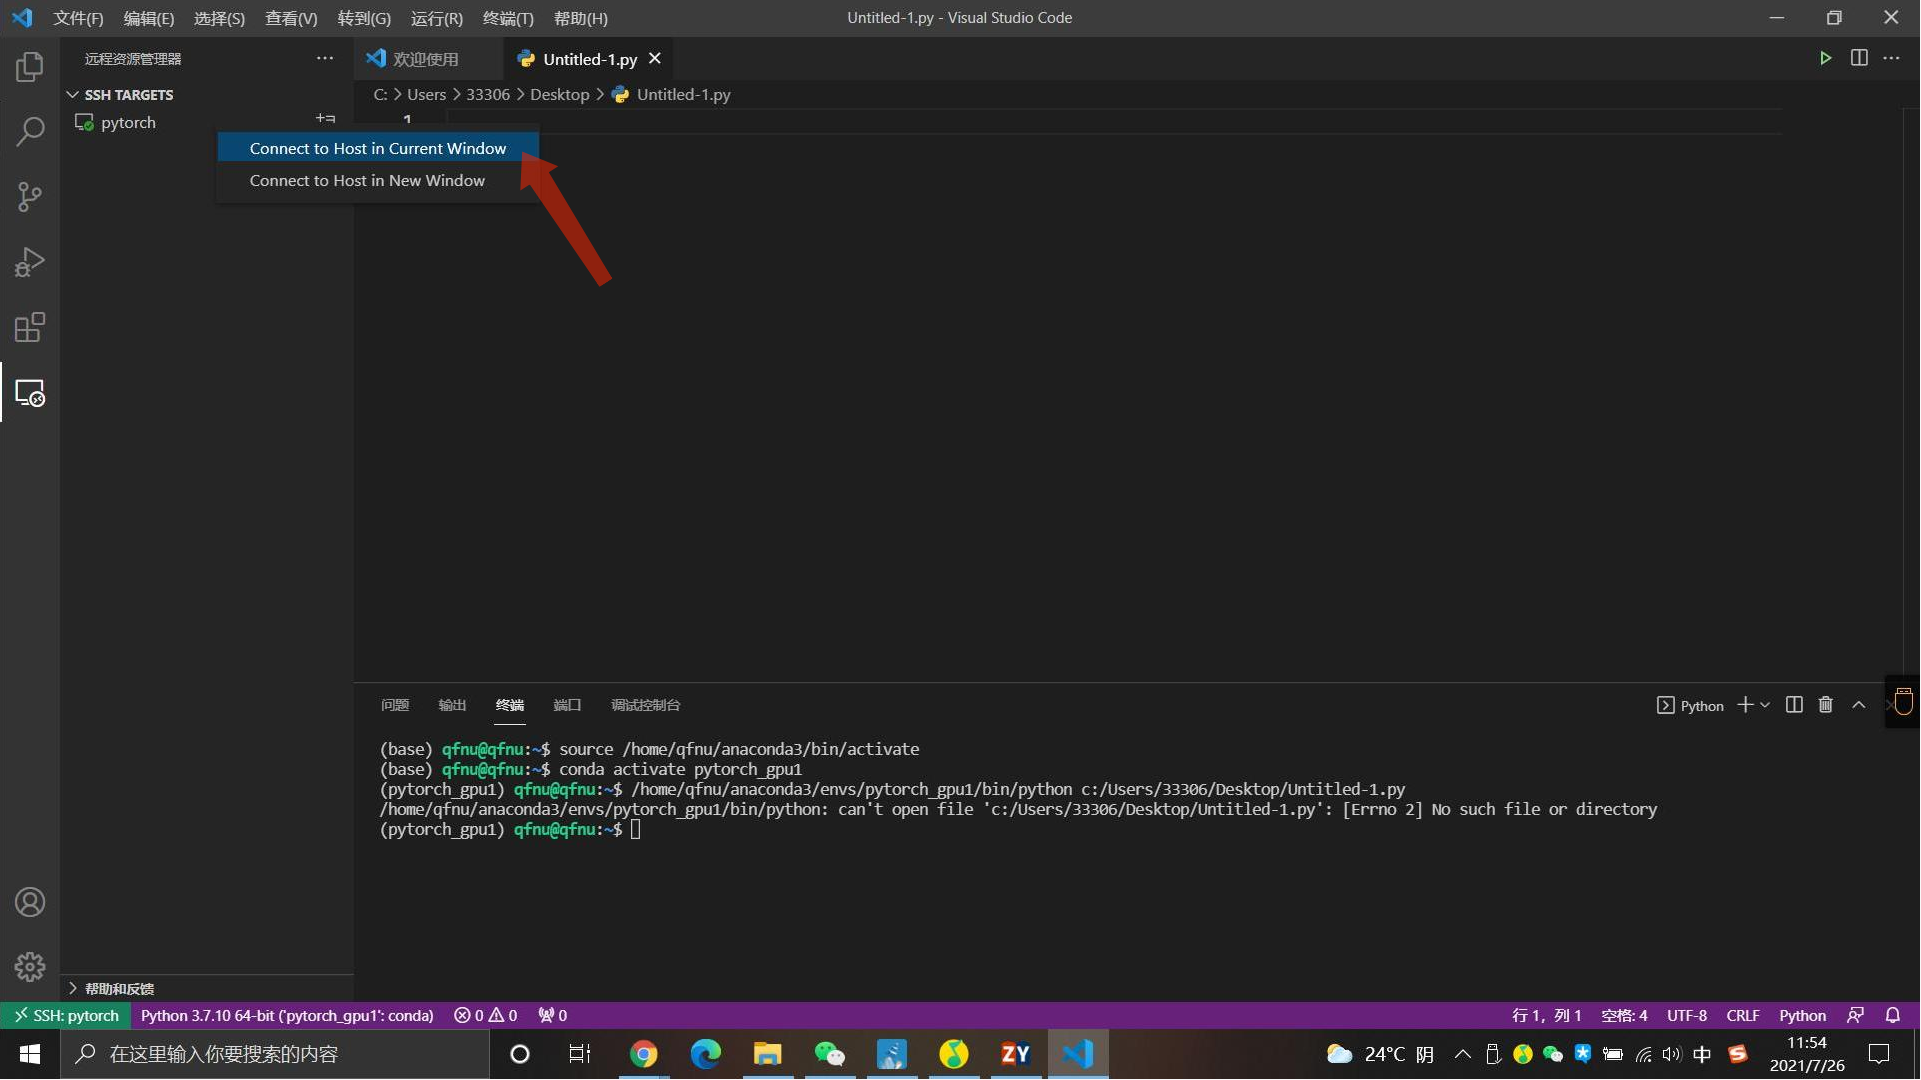Viewport: 1921px width, 1080px height.
Task: Click forwarded ports indicator in status bar
Action: [x=553, y=1015]
